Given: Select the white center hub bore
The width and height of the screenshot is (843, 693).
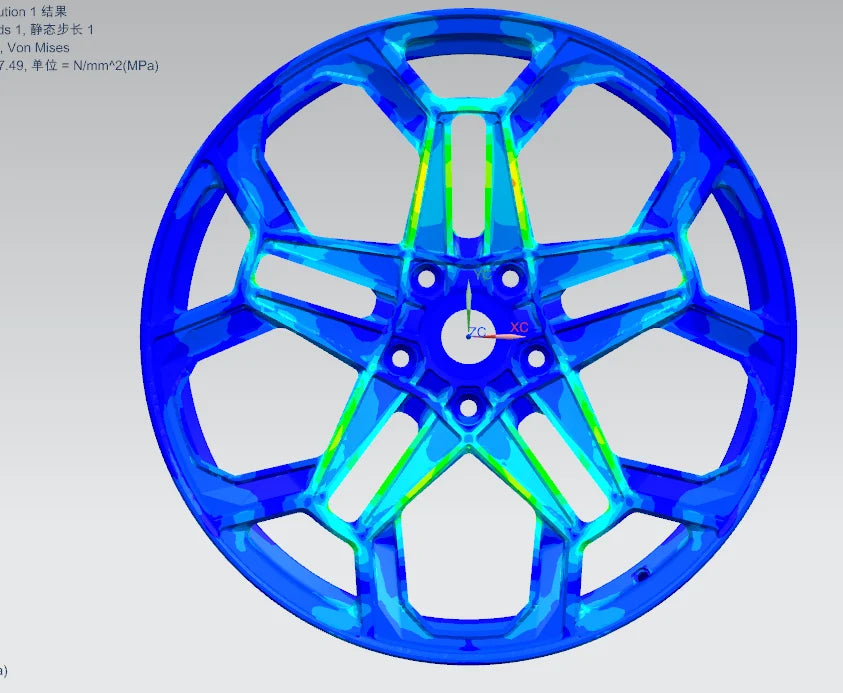Looking at the screenshot, I should pos(468,337).
